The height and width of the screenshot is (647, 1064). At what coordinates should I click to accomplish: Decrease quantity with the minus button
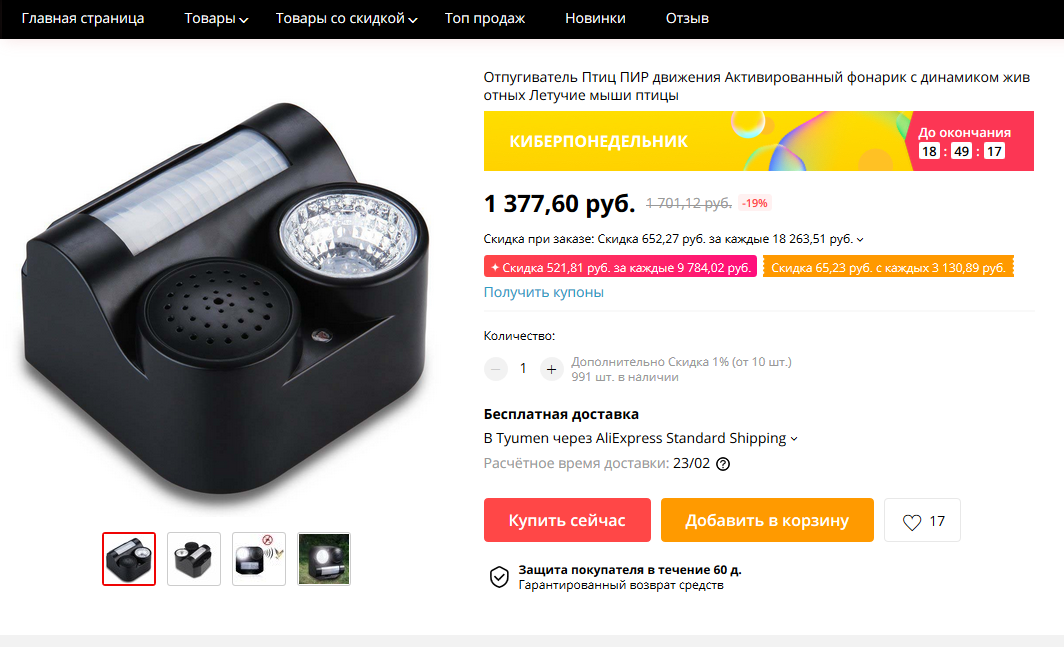(496, 369)
